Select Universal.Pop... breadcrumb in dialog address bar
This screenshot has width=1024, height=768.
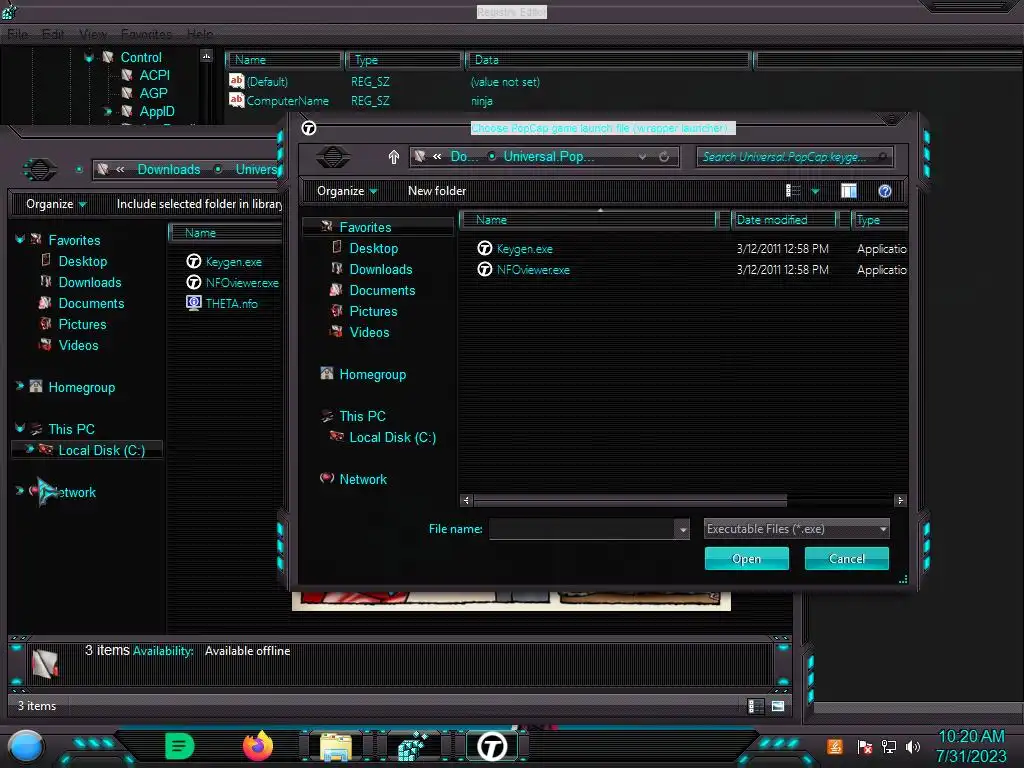pyautogui.click(x=549, y=157)
